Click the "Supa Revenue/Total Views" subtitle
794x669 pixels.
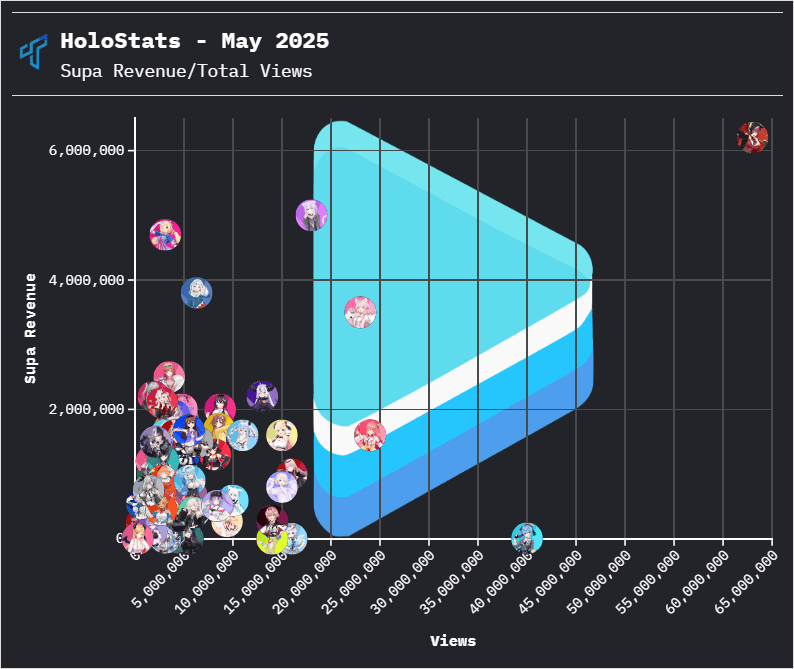(x=186, y=71)
